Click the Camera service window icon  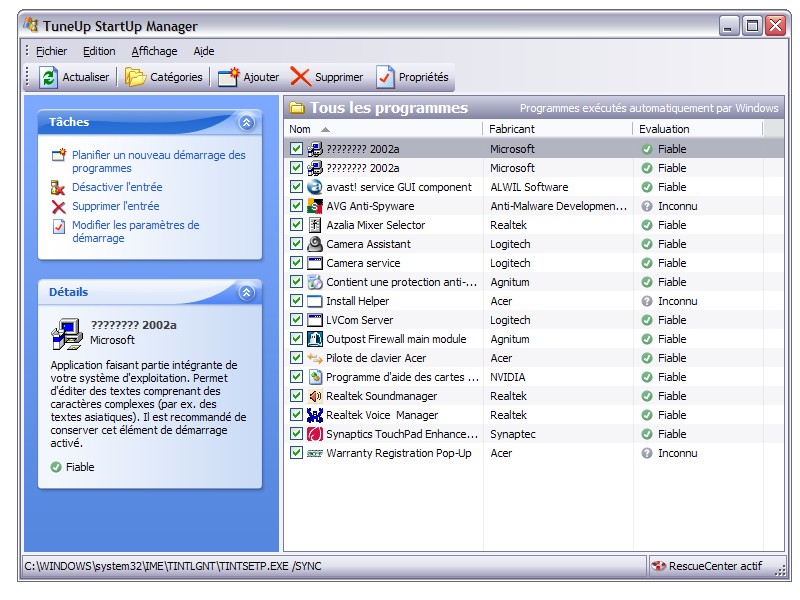pyautogui.click(x=315, y=263)
